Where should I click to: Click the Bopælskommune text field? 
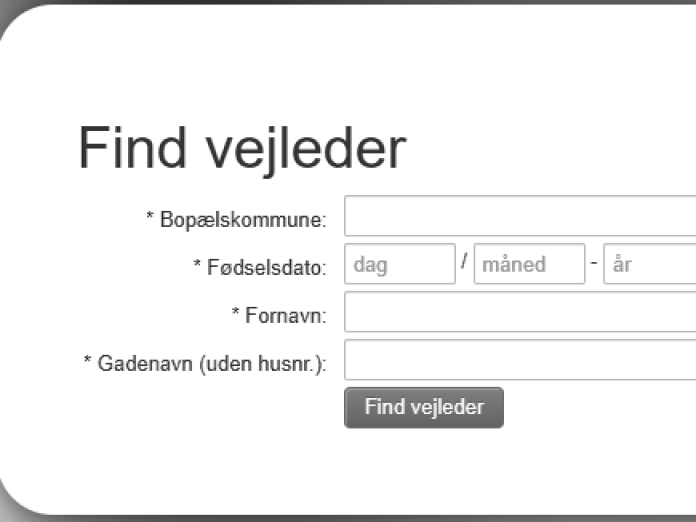coord(520,217)
